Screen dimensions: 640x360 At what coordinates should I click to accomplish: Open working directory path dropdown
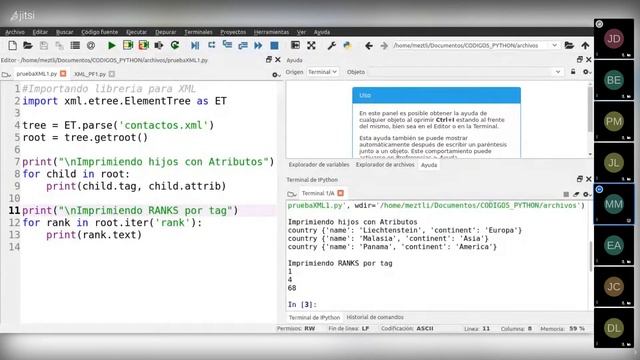tap(554, 45)
